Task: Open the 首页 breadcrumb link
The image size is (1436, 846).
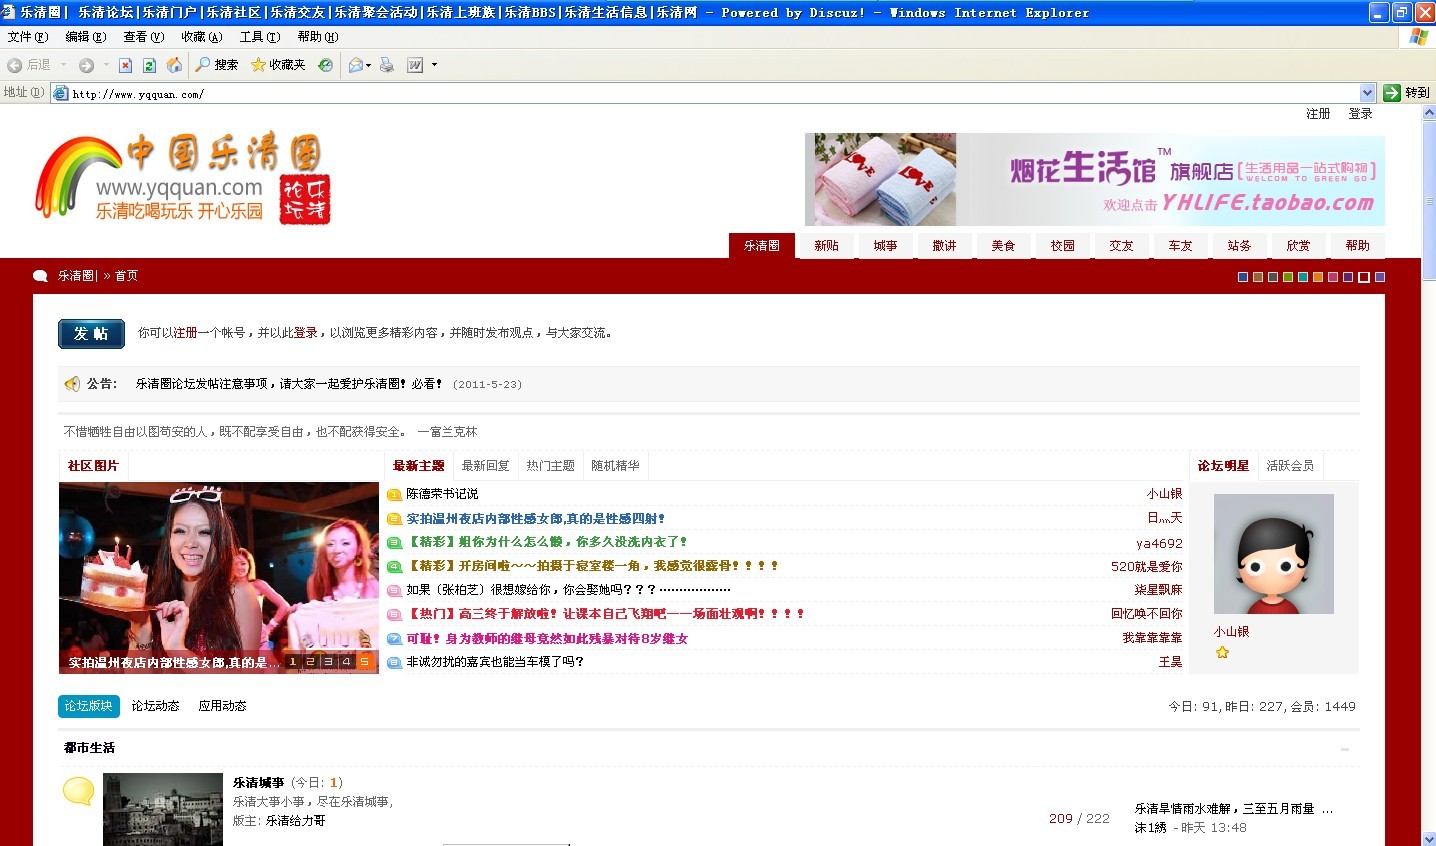Action: coord(126,276)
